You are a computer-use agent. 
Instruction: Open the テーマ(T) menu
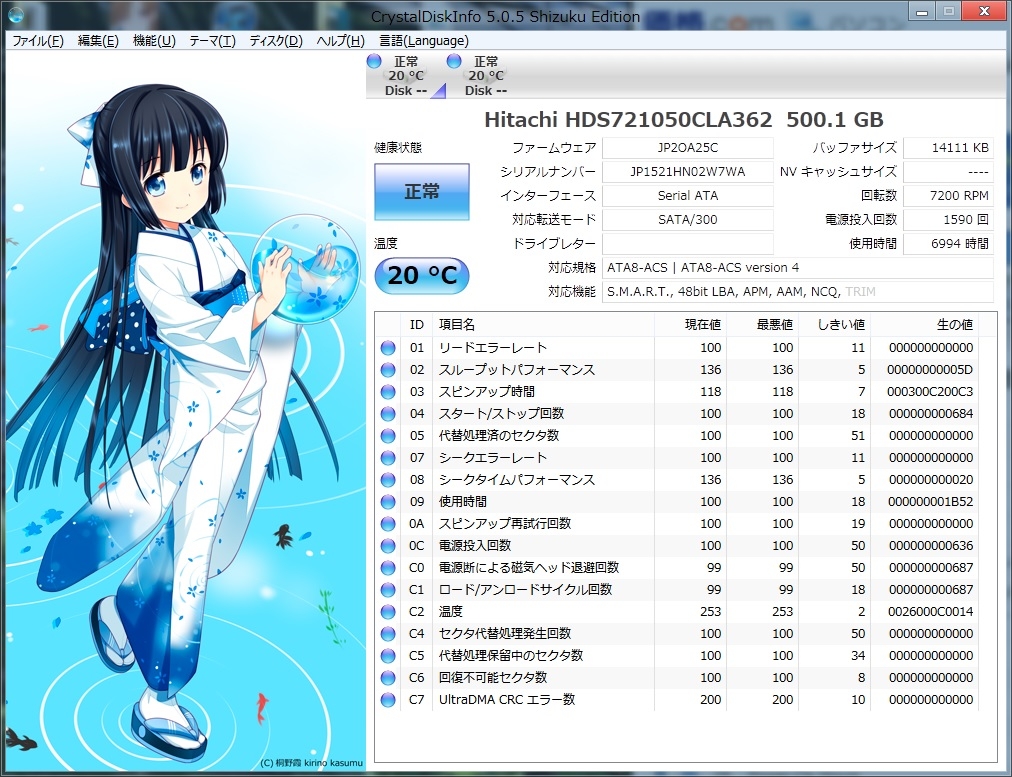(x=212, y=41)
